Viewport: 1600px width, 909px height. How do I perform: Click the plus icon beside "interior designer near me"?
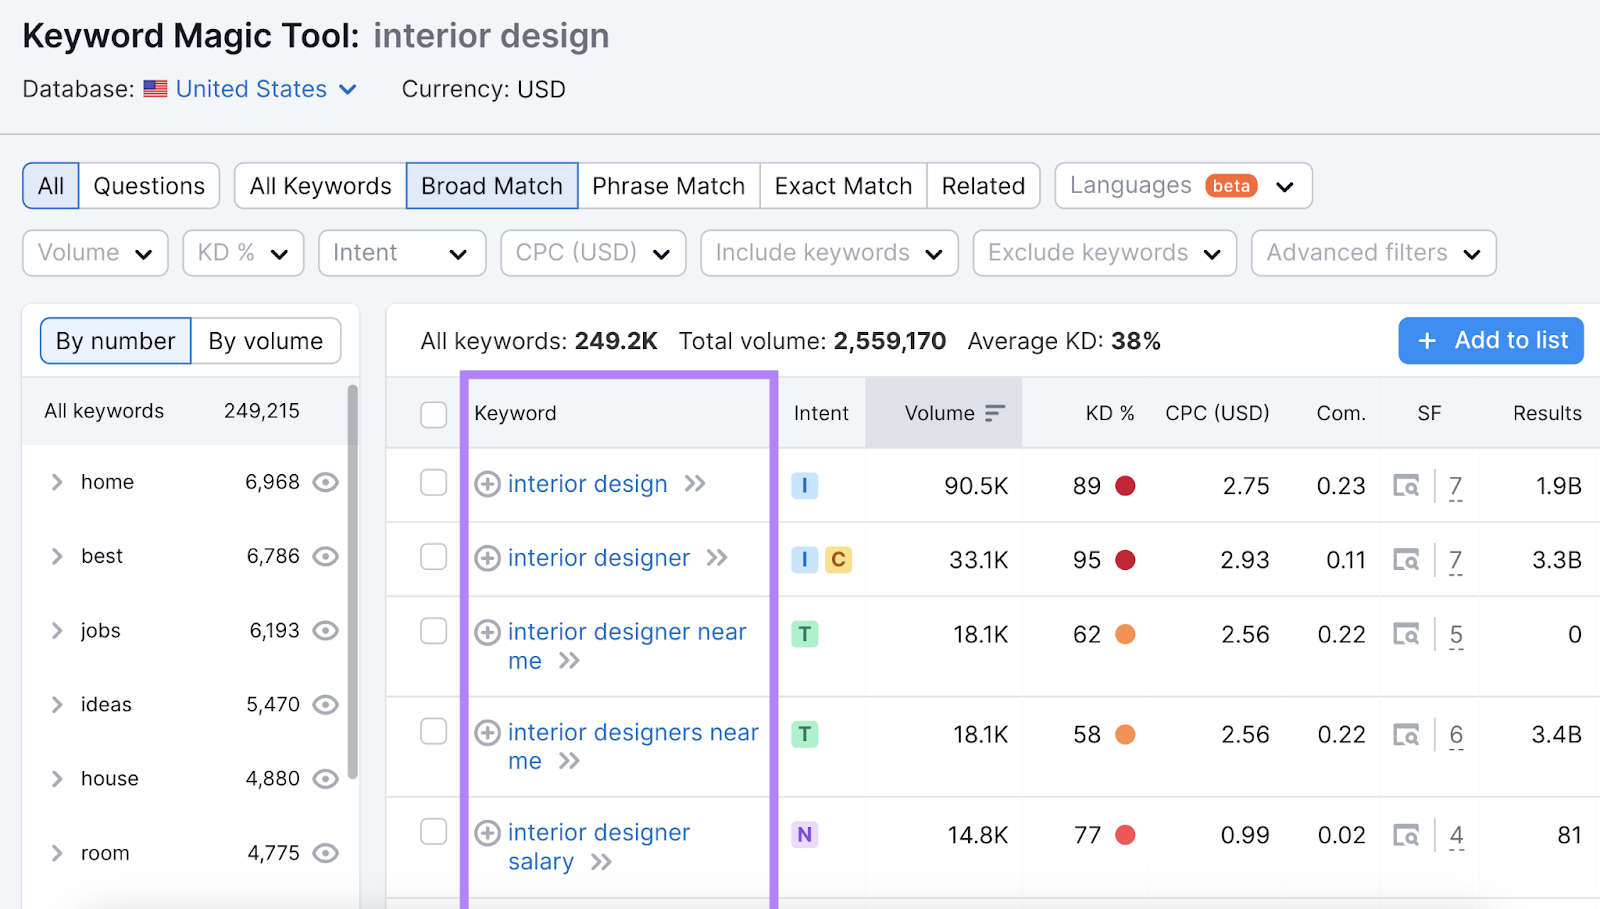click(487, 632)
